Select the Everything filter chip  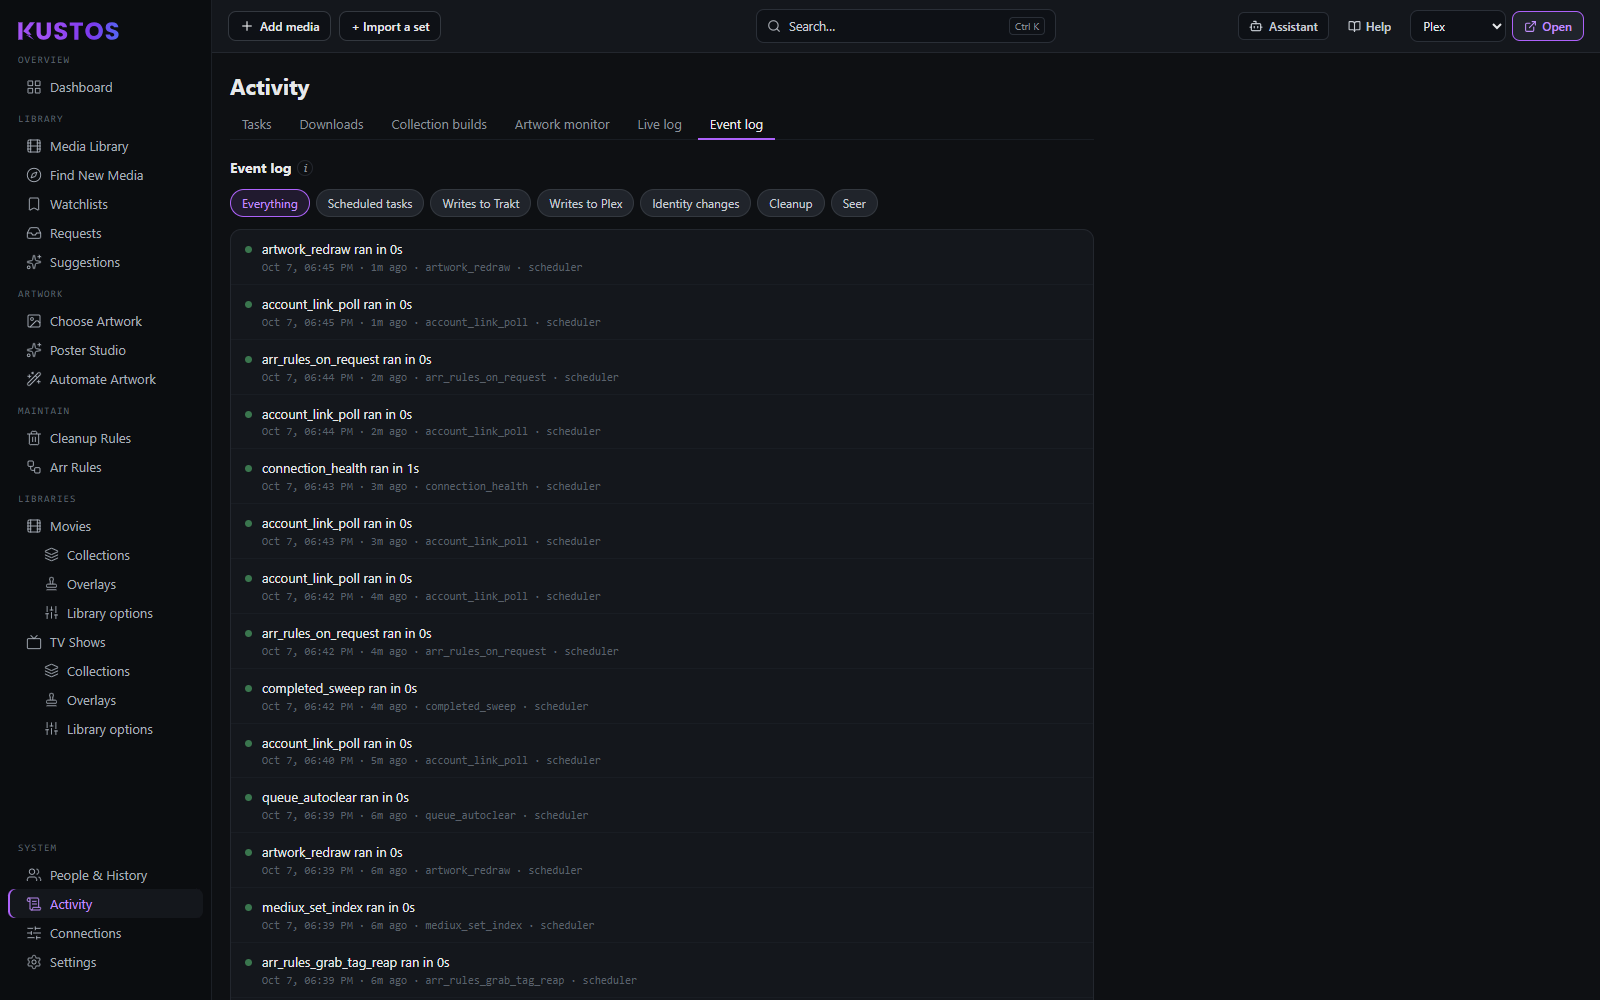tap(270, 204)
